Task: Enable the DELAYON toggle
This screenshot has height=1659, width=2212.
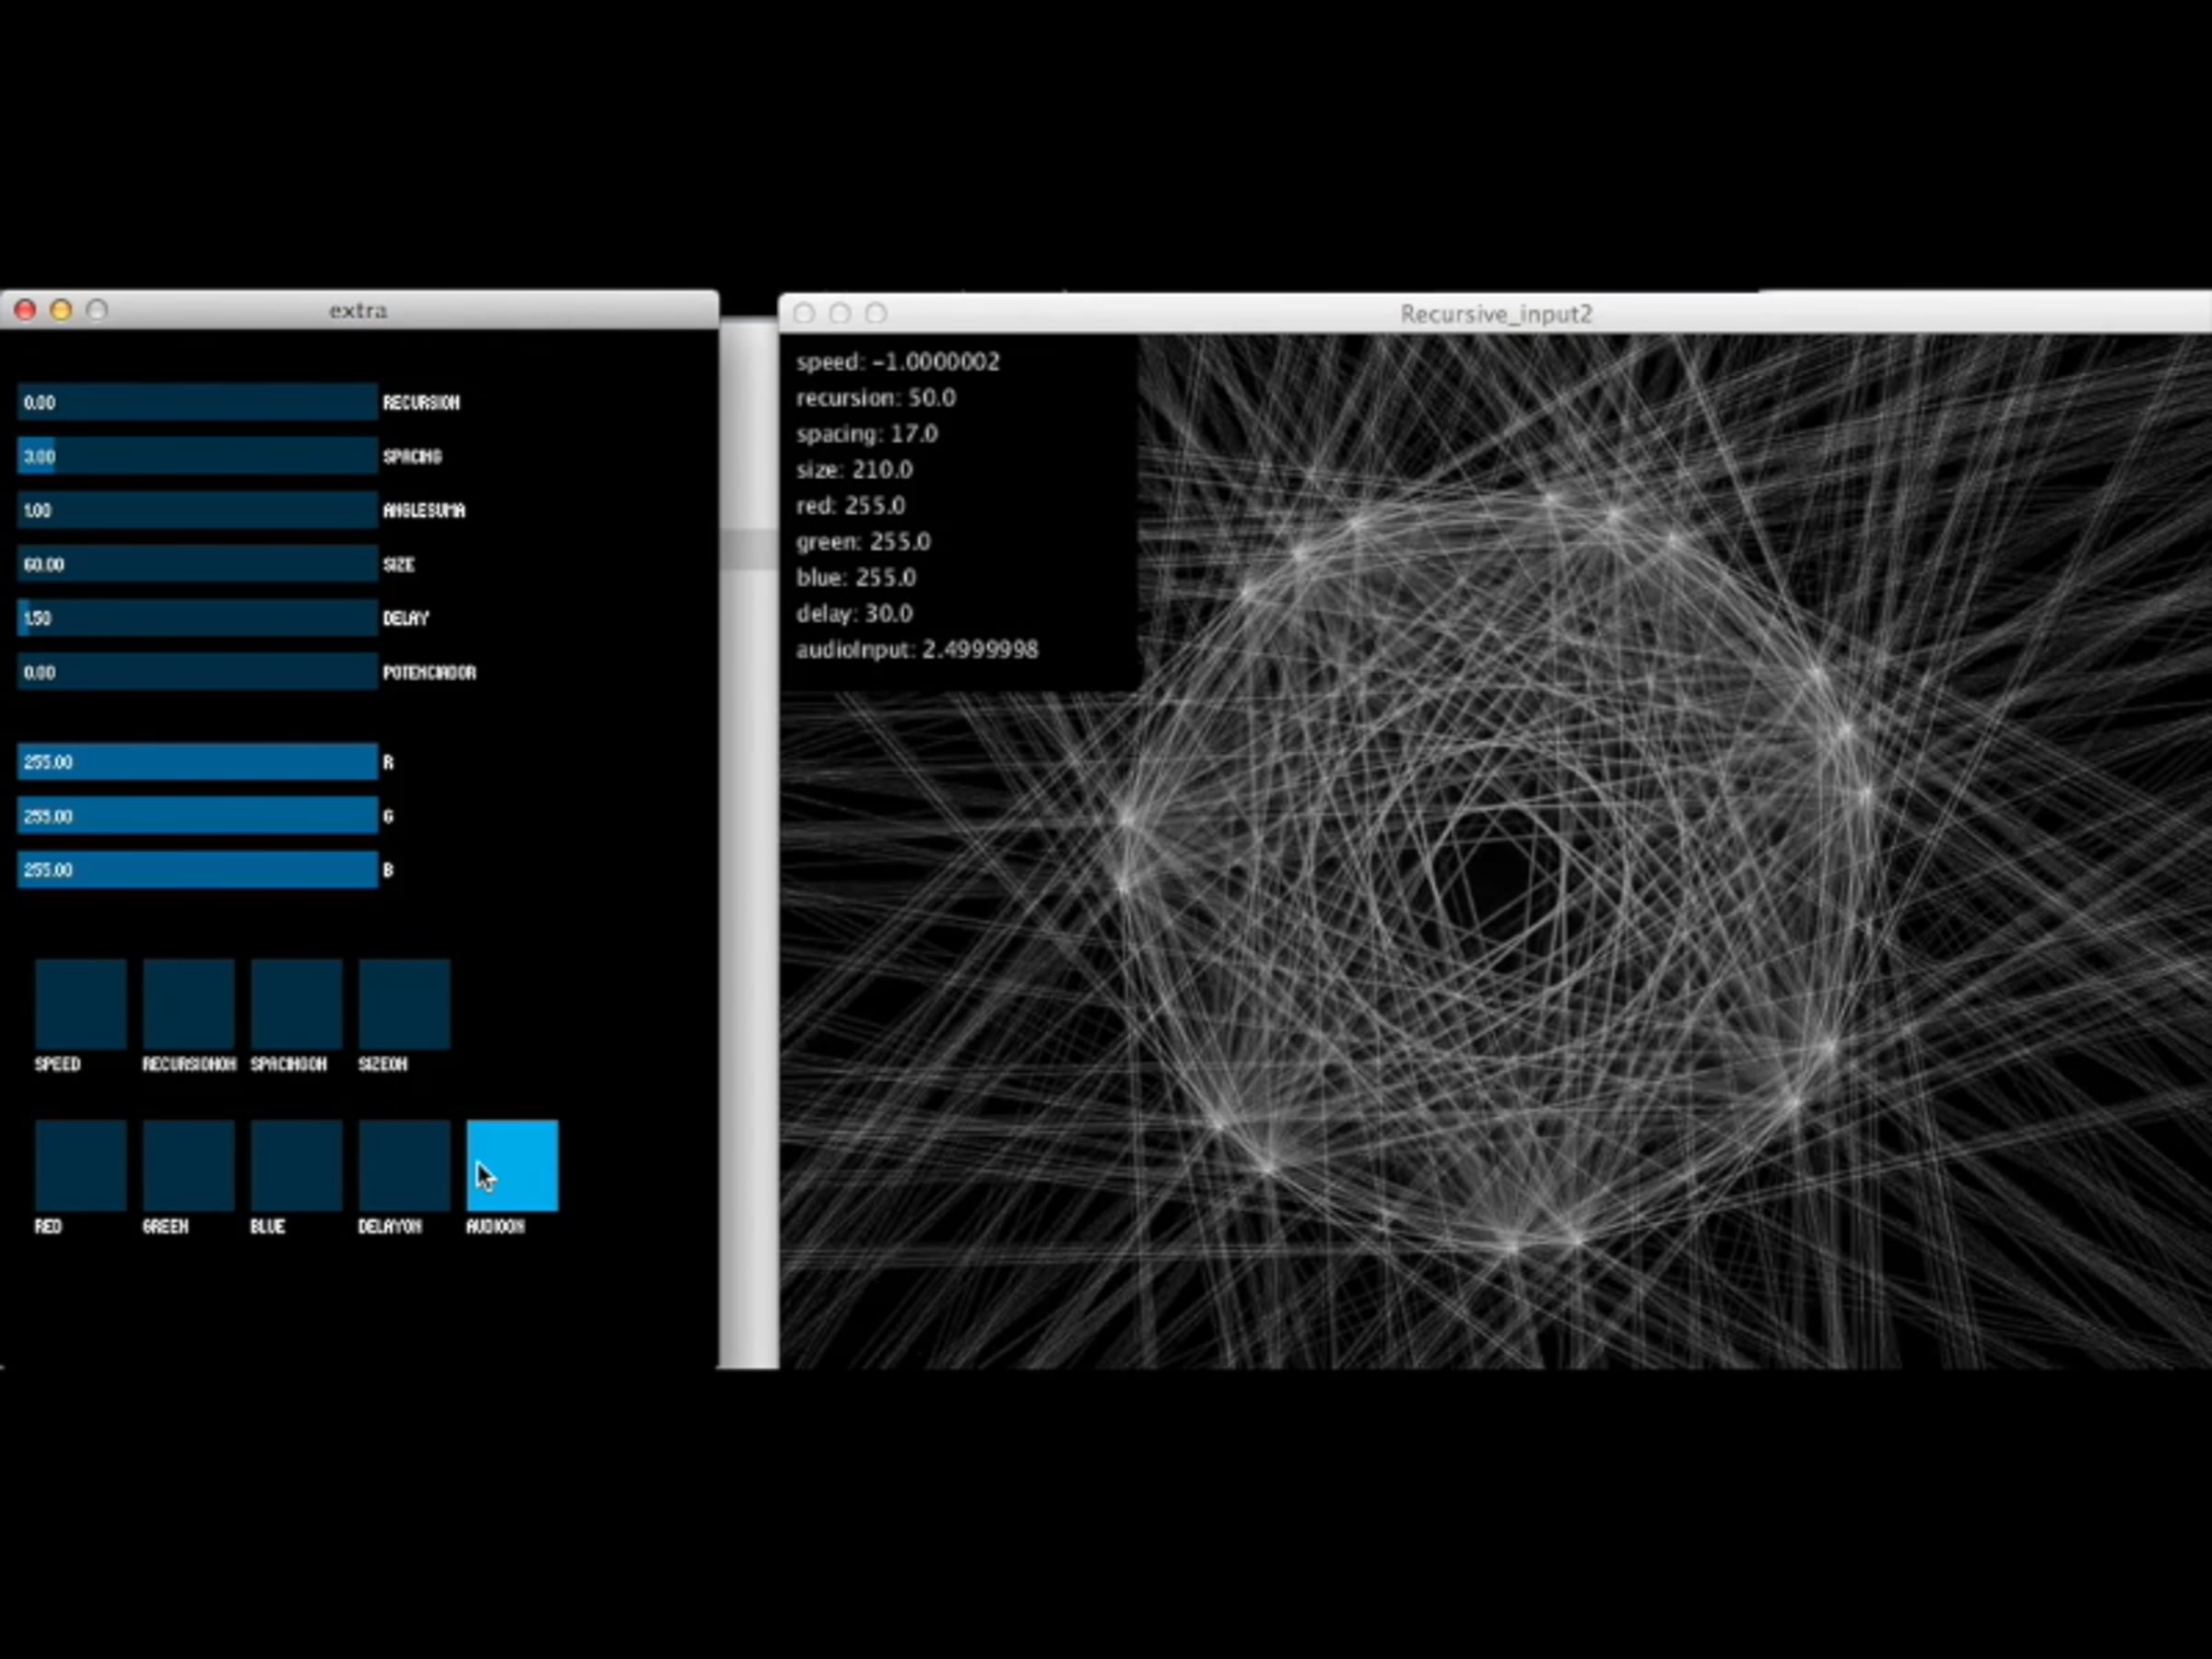Action: [x=405, y=1166]
